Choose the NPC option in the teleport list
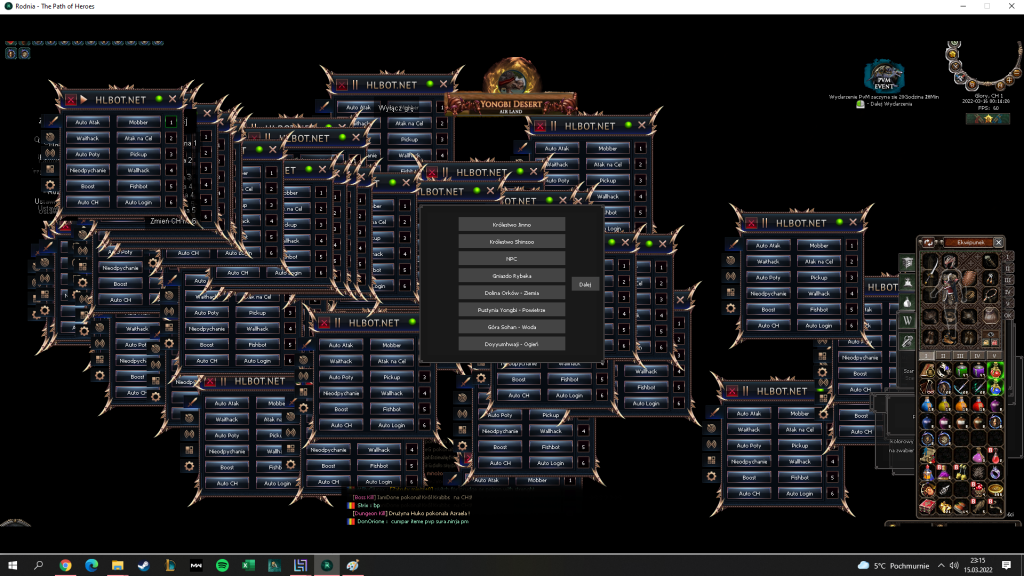This screenshot has width=1024, height=576. (511, 259)
